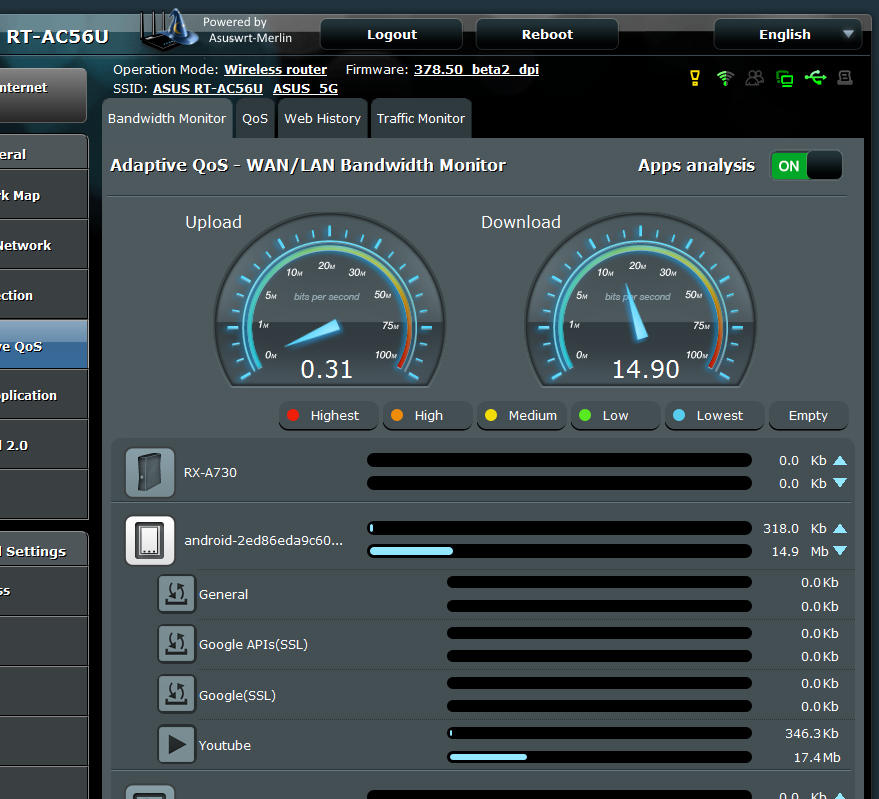Click the Highest priority filter
The image size is (879, 799).
pyautogui.click(x=328, y=415)
